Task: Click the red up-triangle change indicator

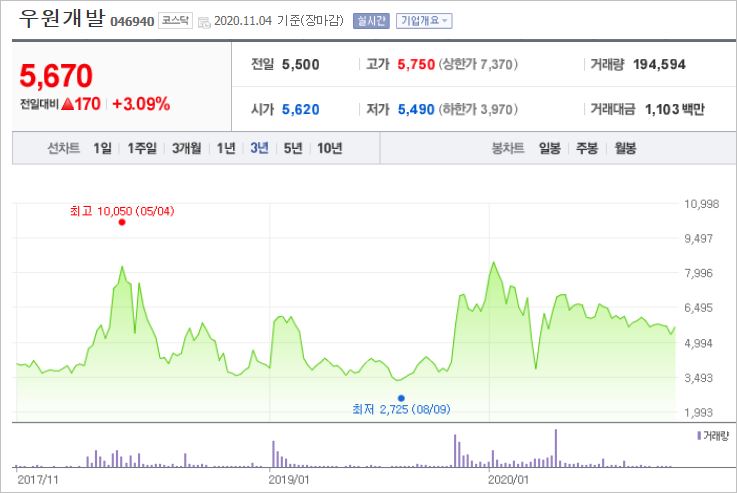Action: (x=68, y=104)
